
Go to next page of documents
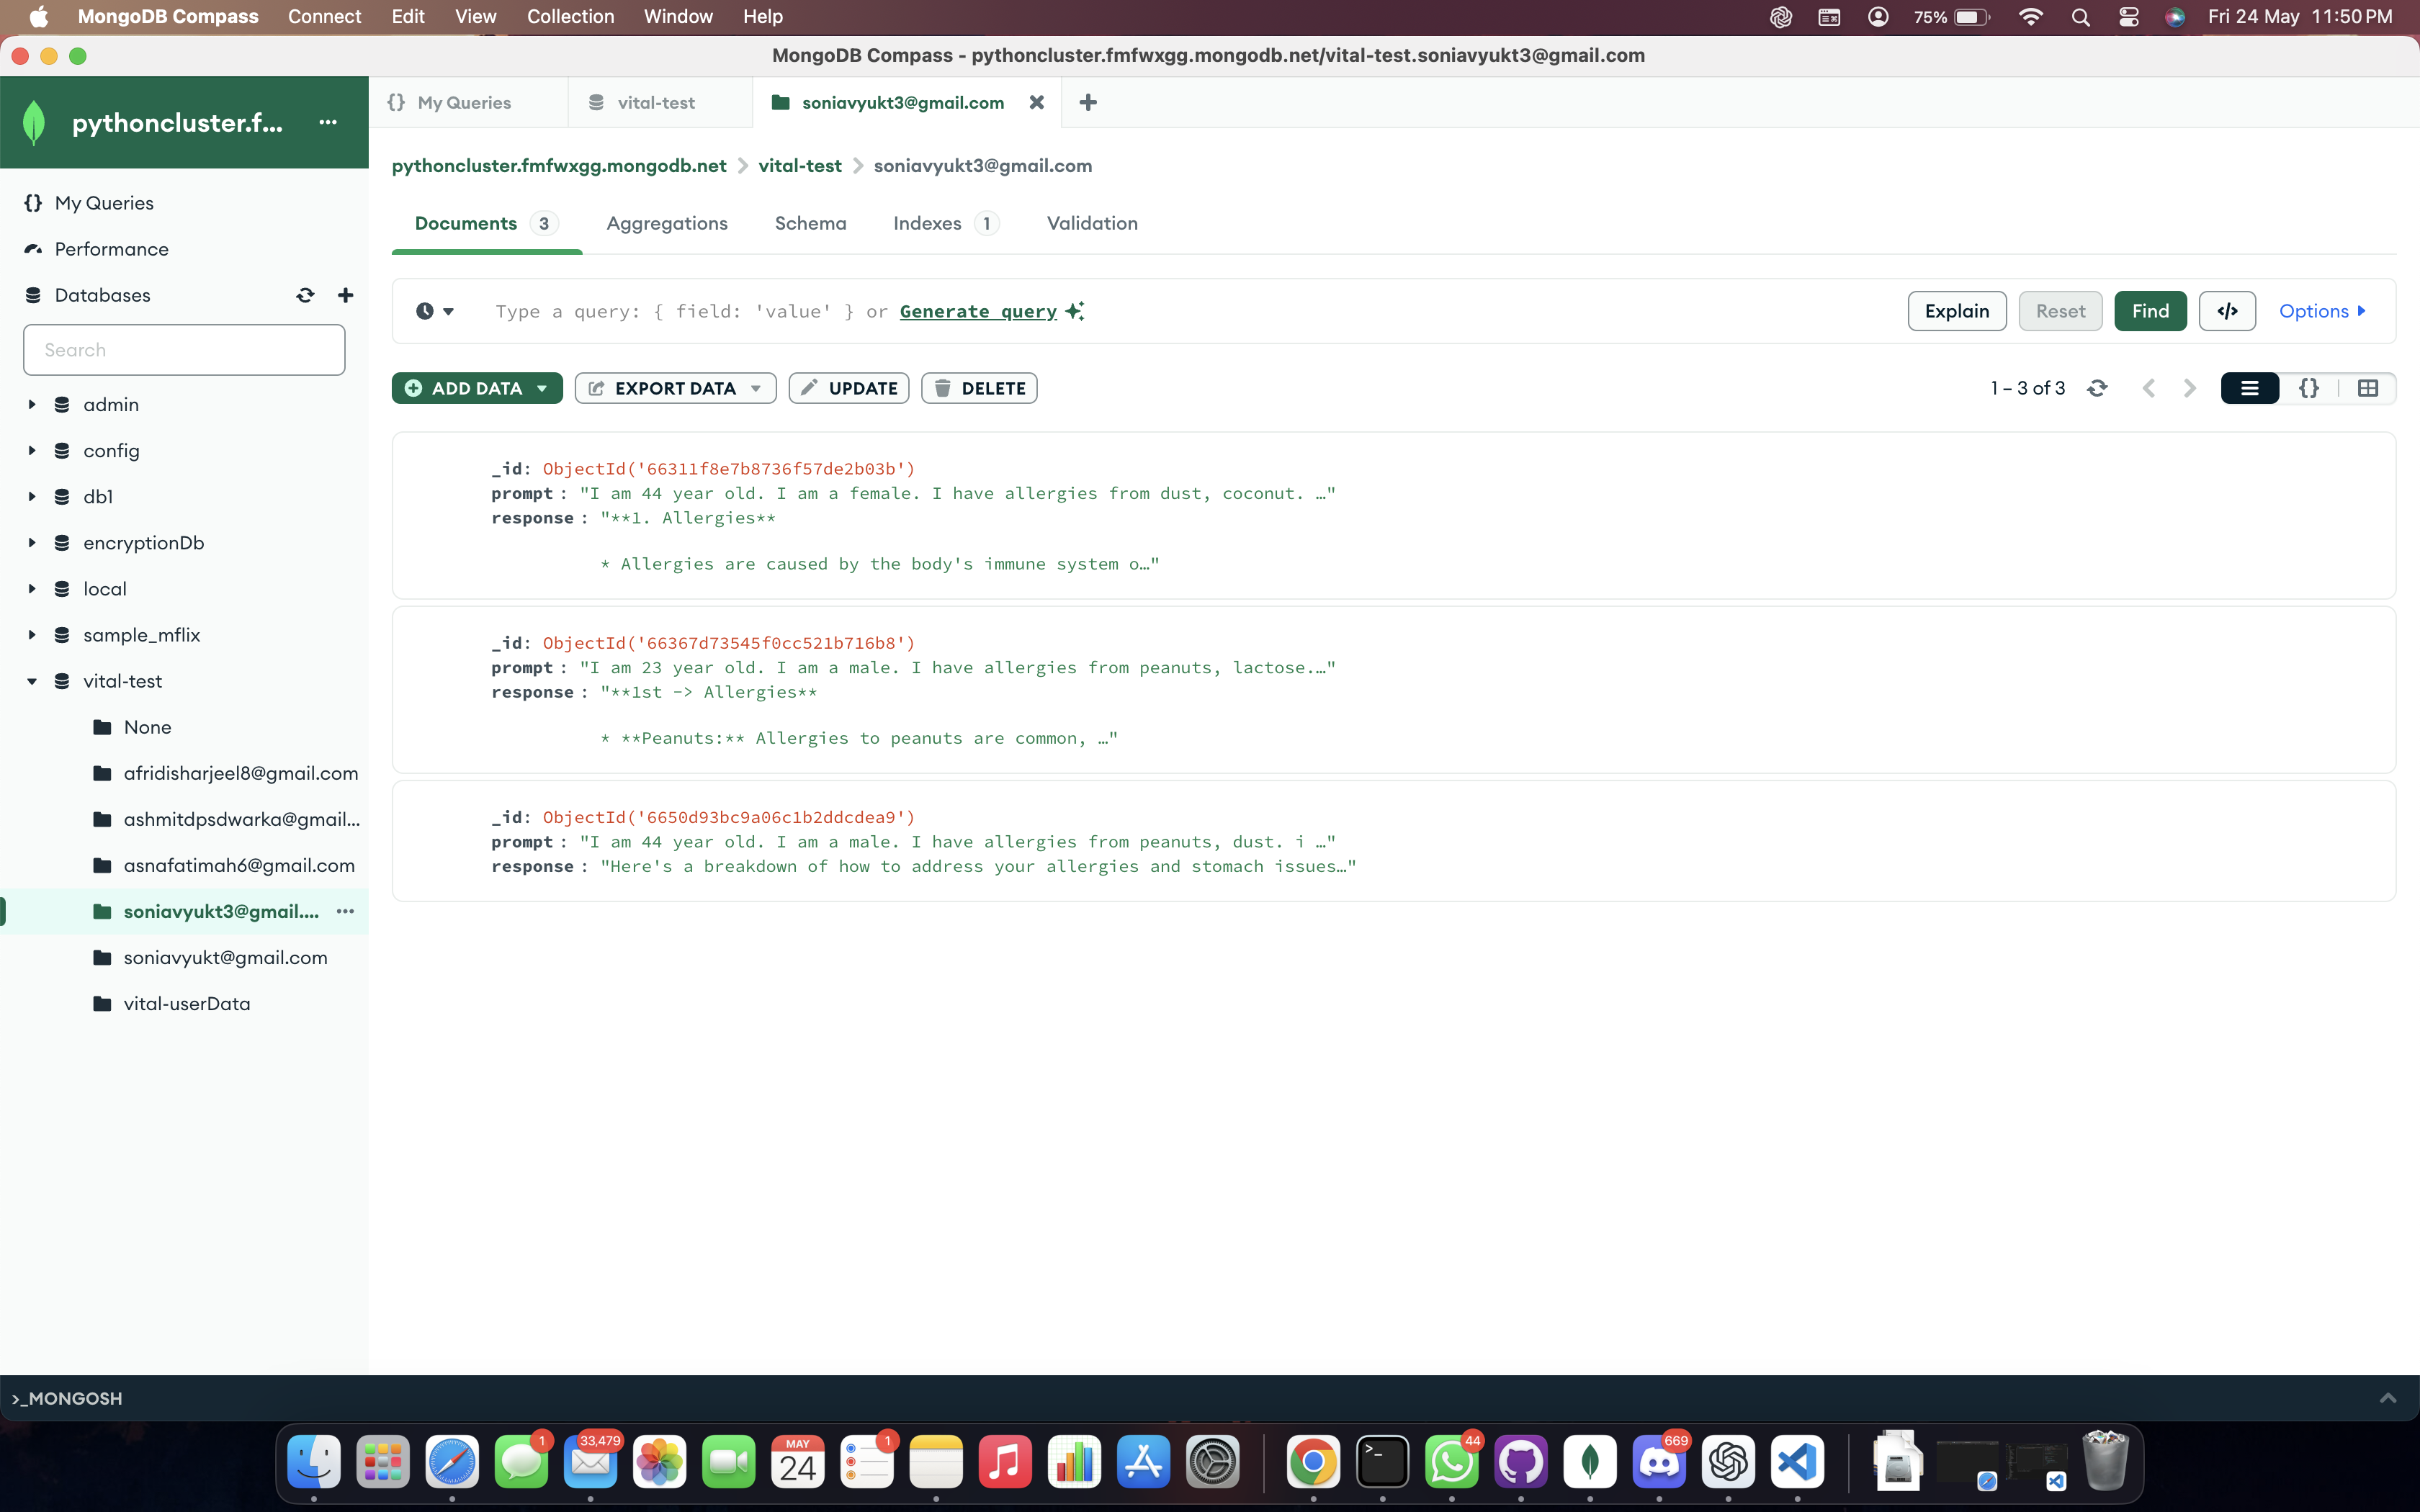[2190, 388]
